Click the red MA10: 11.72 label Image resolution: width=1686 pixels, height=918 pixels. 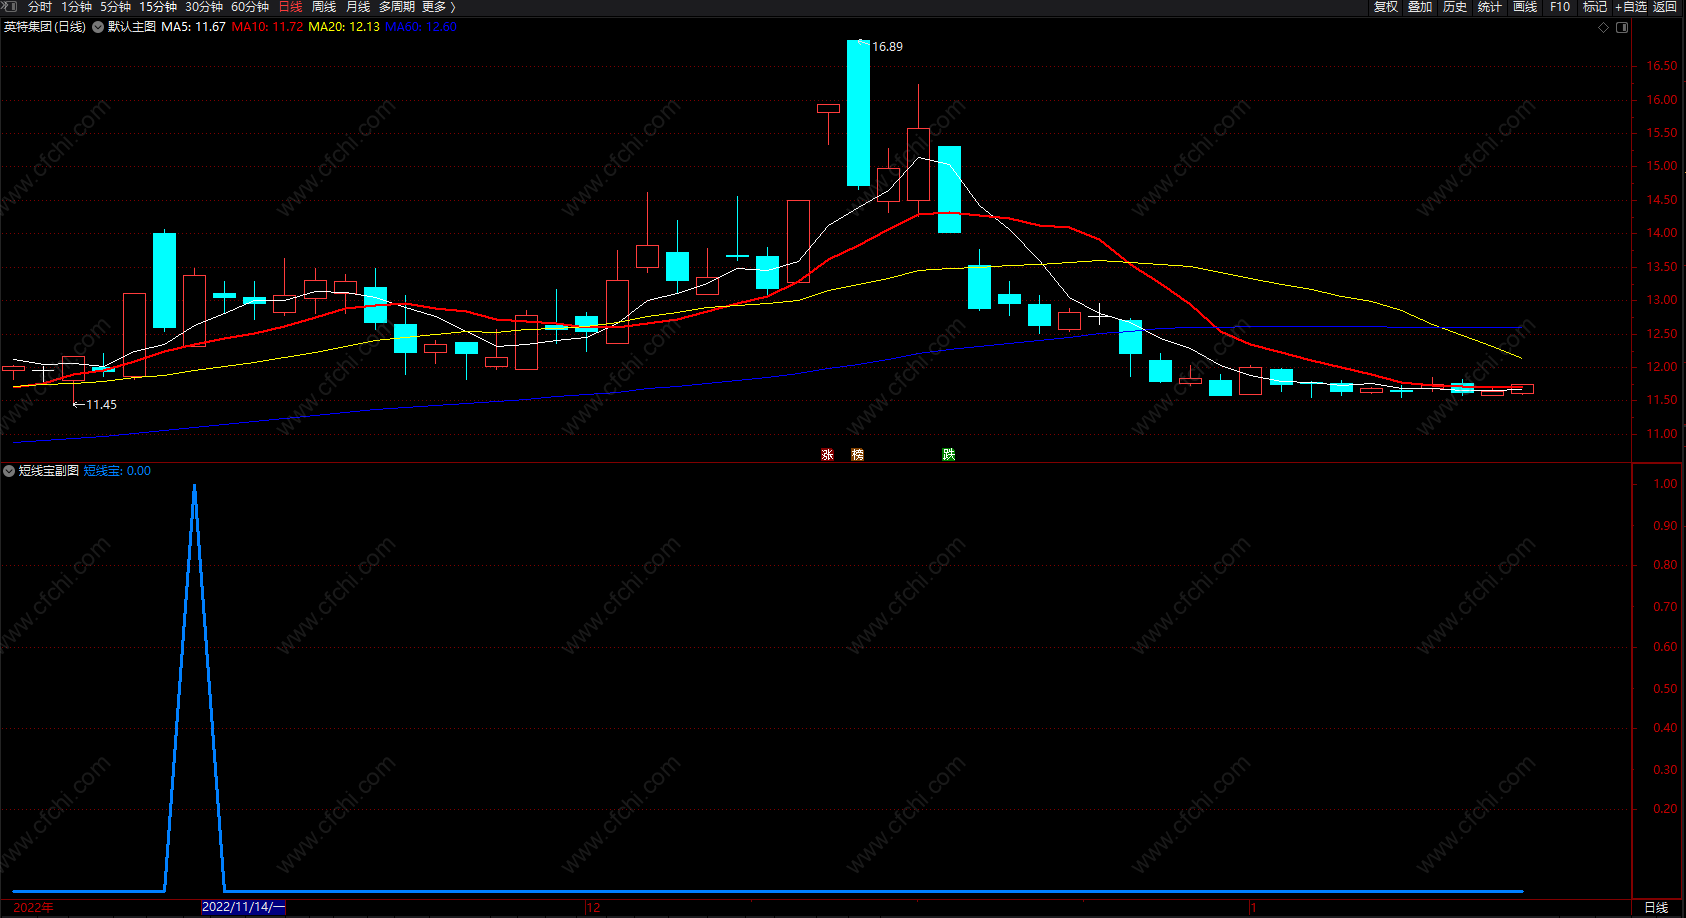(x=267, y=27)
